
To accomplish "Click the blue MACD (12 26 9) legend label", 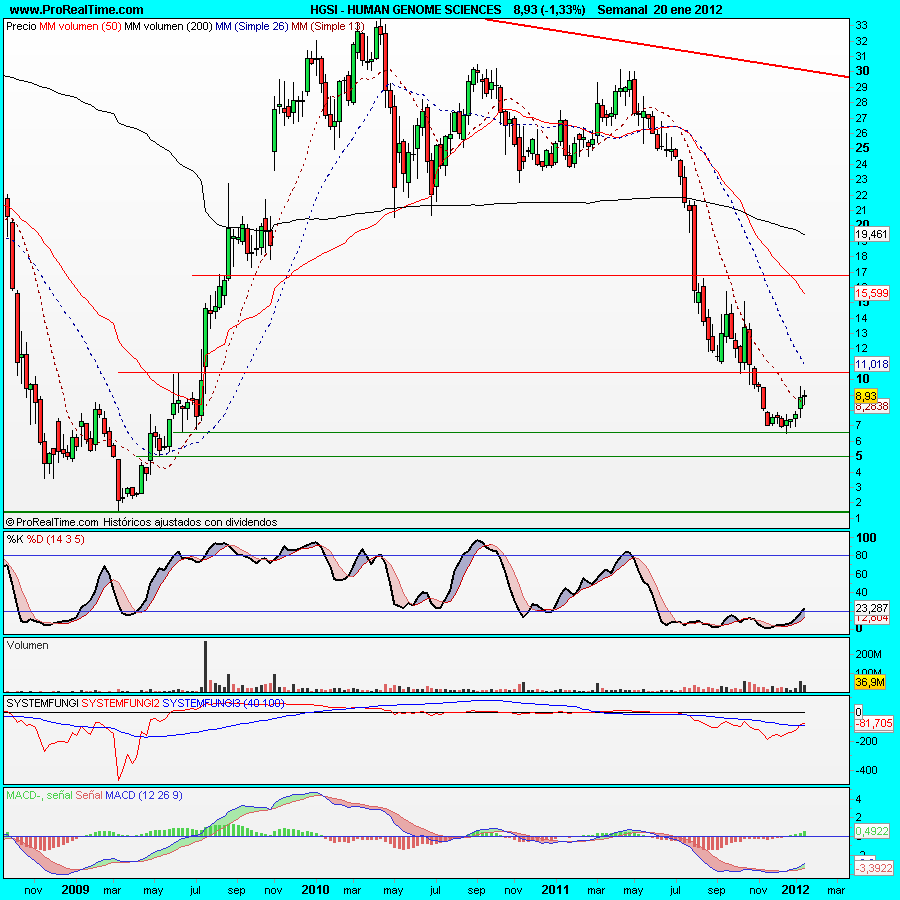I will coord(143,796).
